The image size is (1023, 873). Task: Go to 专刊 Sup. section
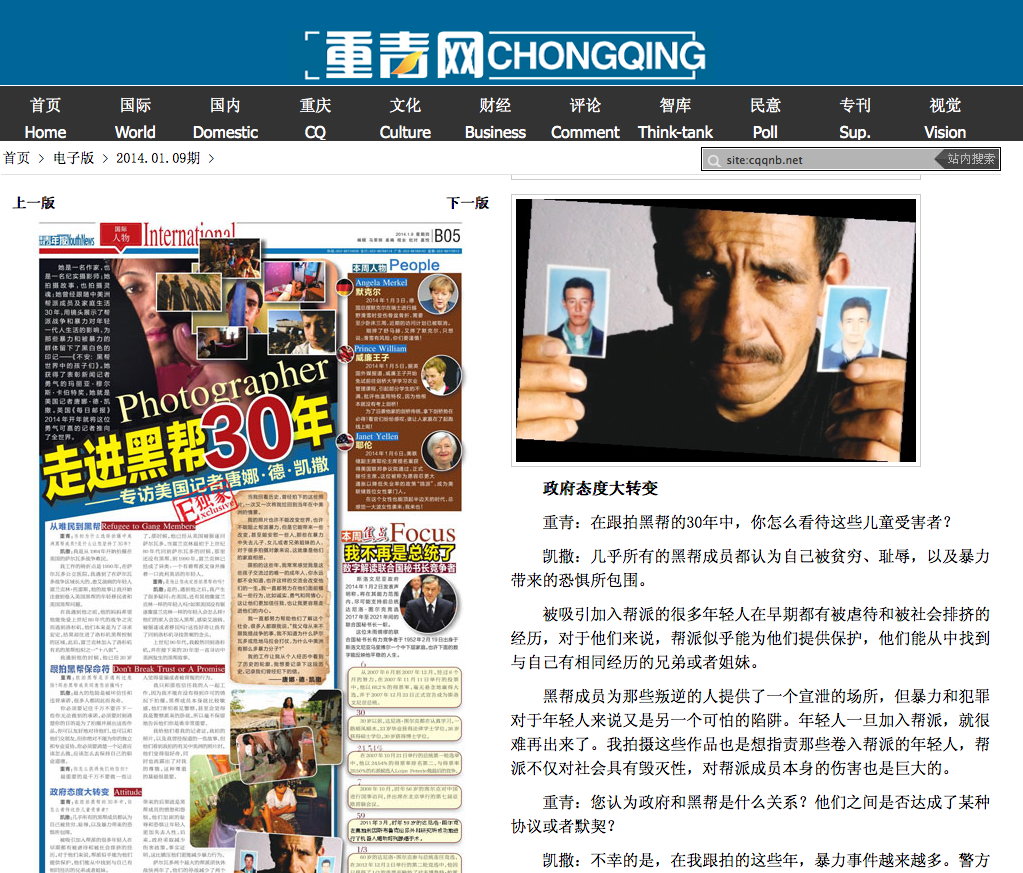pyautogui.click(x=855, y=118)
